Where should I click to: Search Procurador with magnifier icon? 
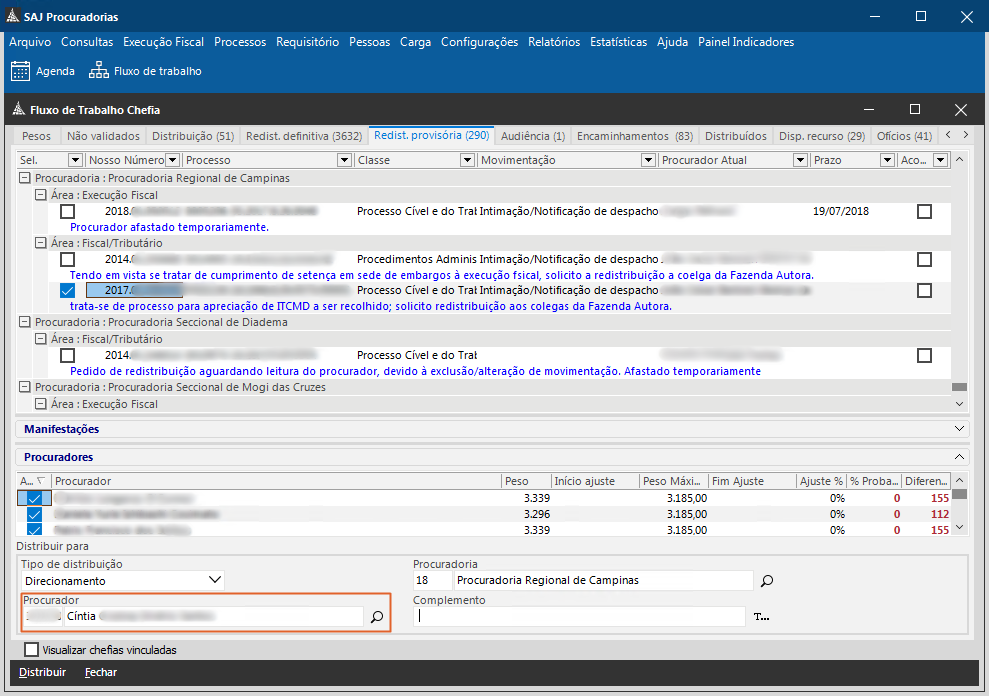coord(377,617)
